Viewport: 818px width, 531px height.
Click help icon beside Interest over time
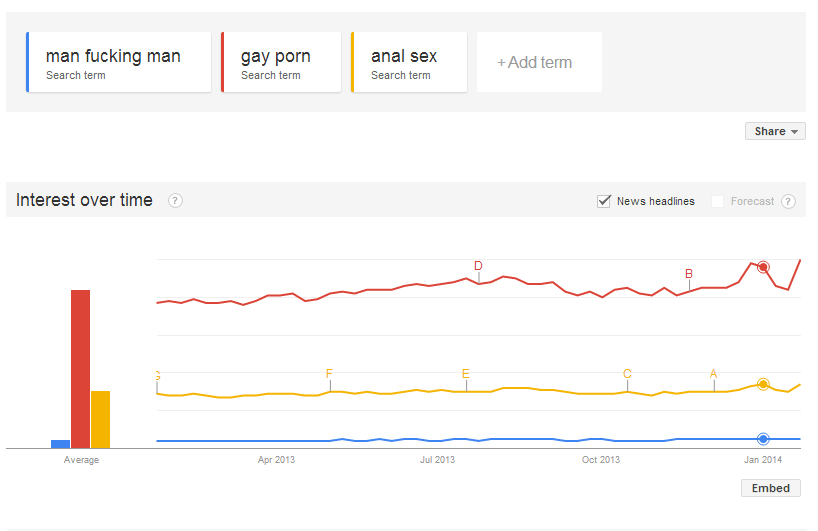click(x=175, y=200)
